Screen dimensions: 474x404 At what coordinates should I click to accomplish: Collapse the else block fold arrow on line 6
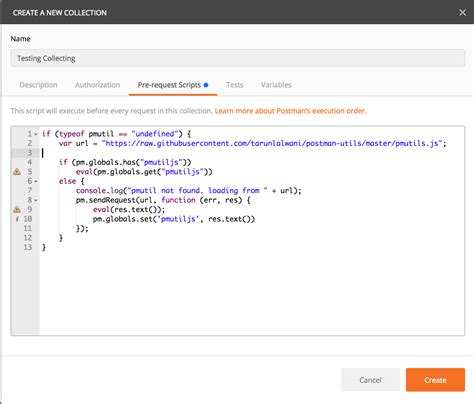(36, 182)
